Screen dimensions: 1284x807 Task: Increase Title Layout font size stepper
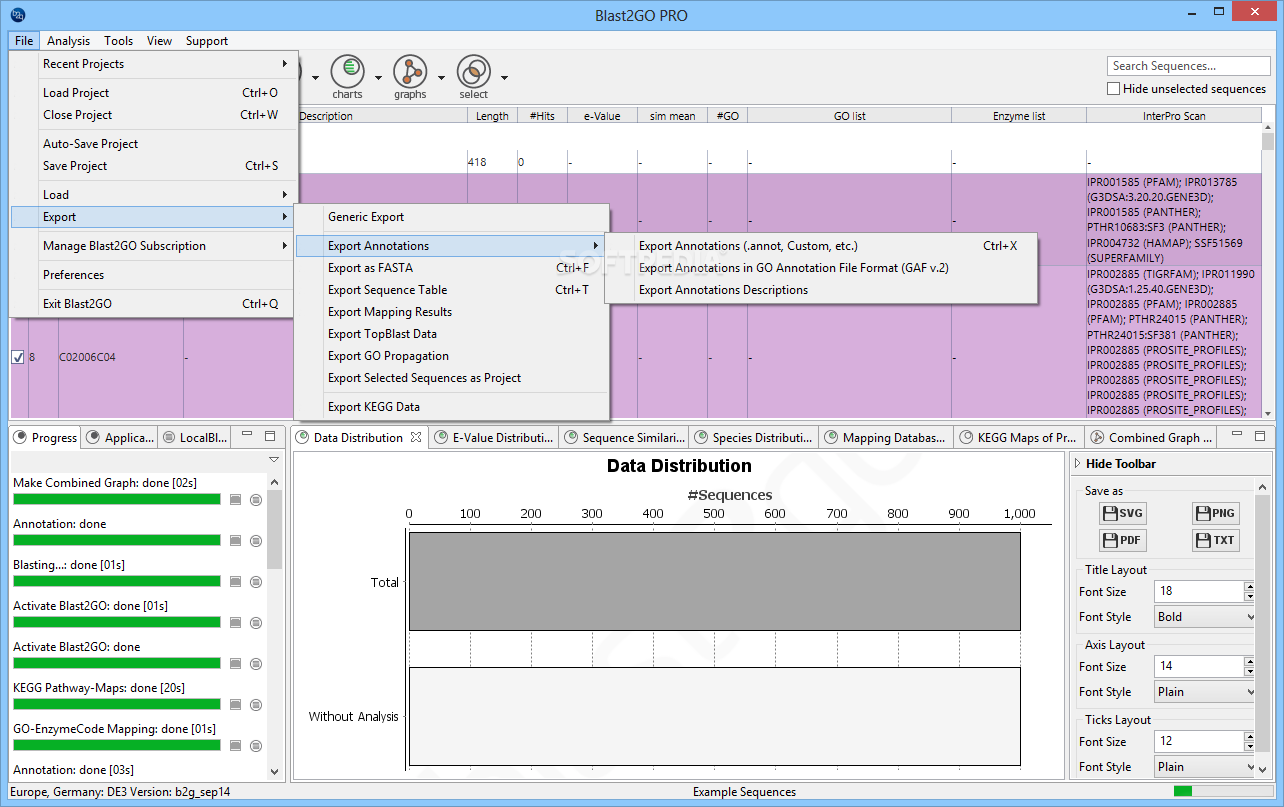tap(1249, 587)
